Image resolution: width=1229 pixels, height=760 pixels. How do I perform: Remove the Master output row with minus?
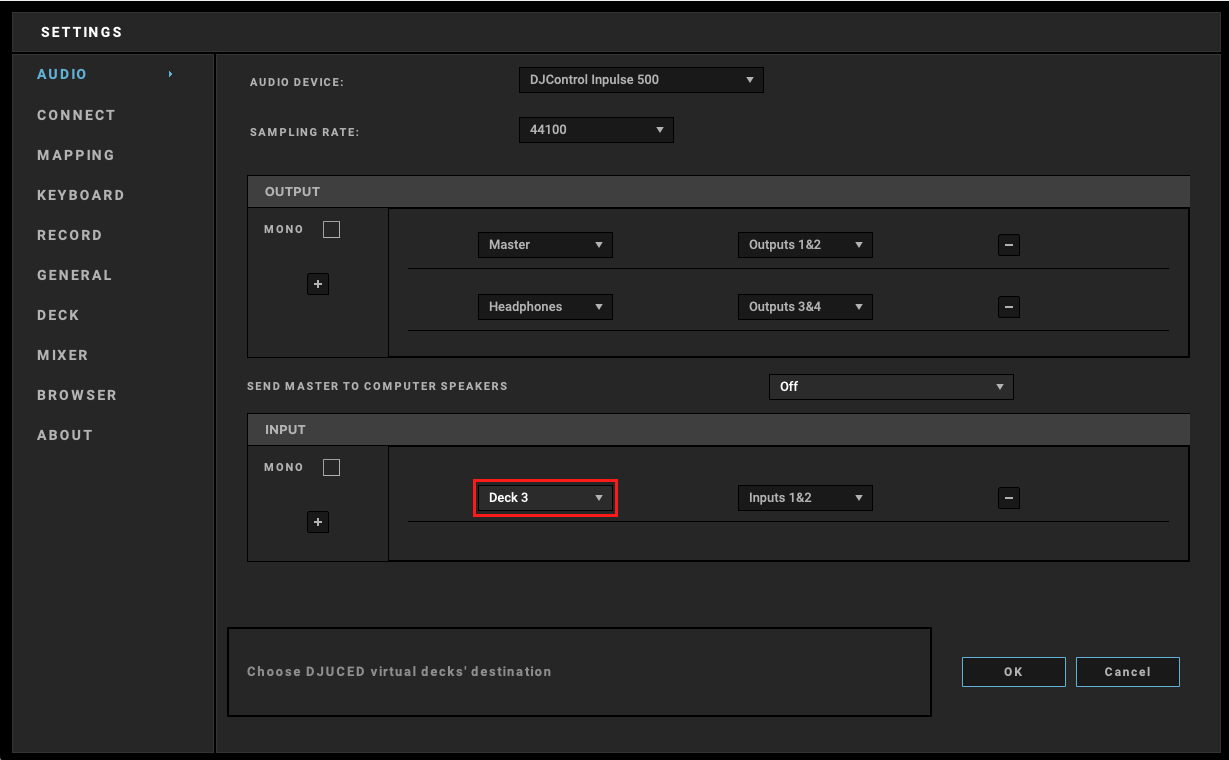[x=1009, y=245]
